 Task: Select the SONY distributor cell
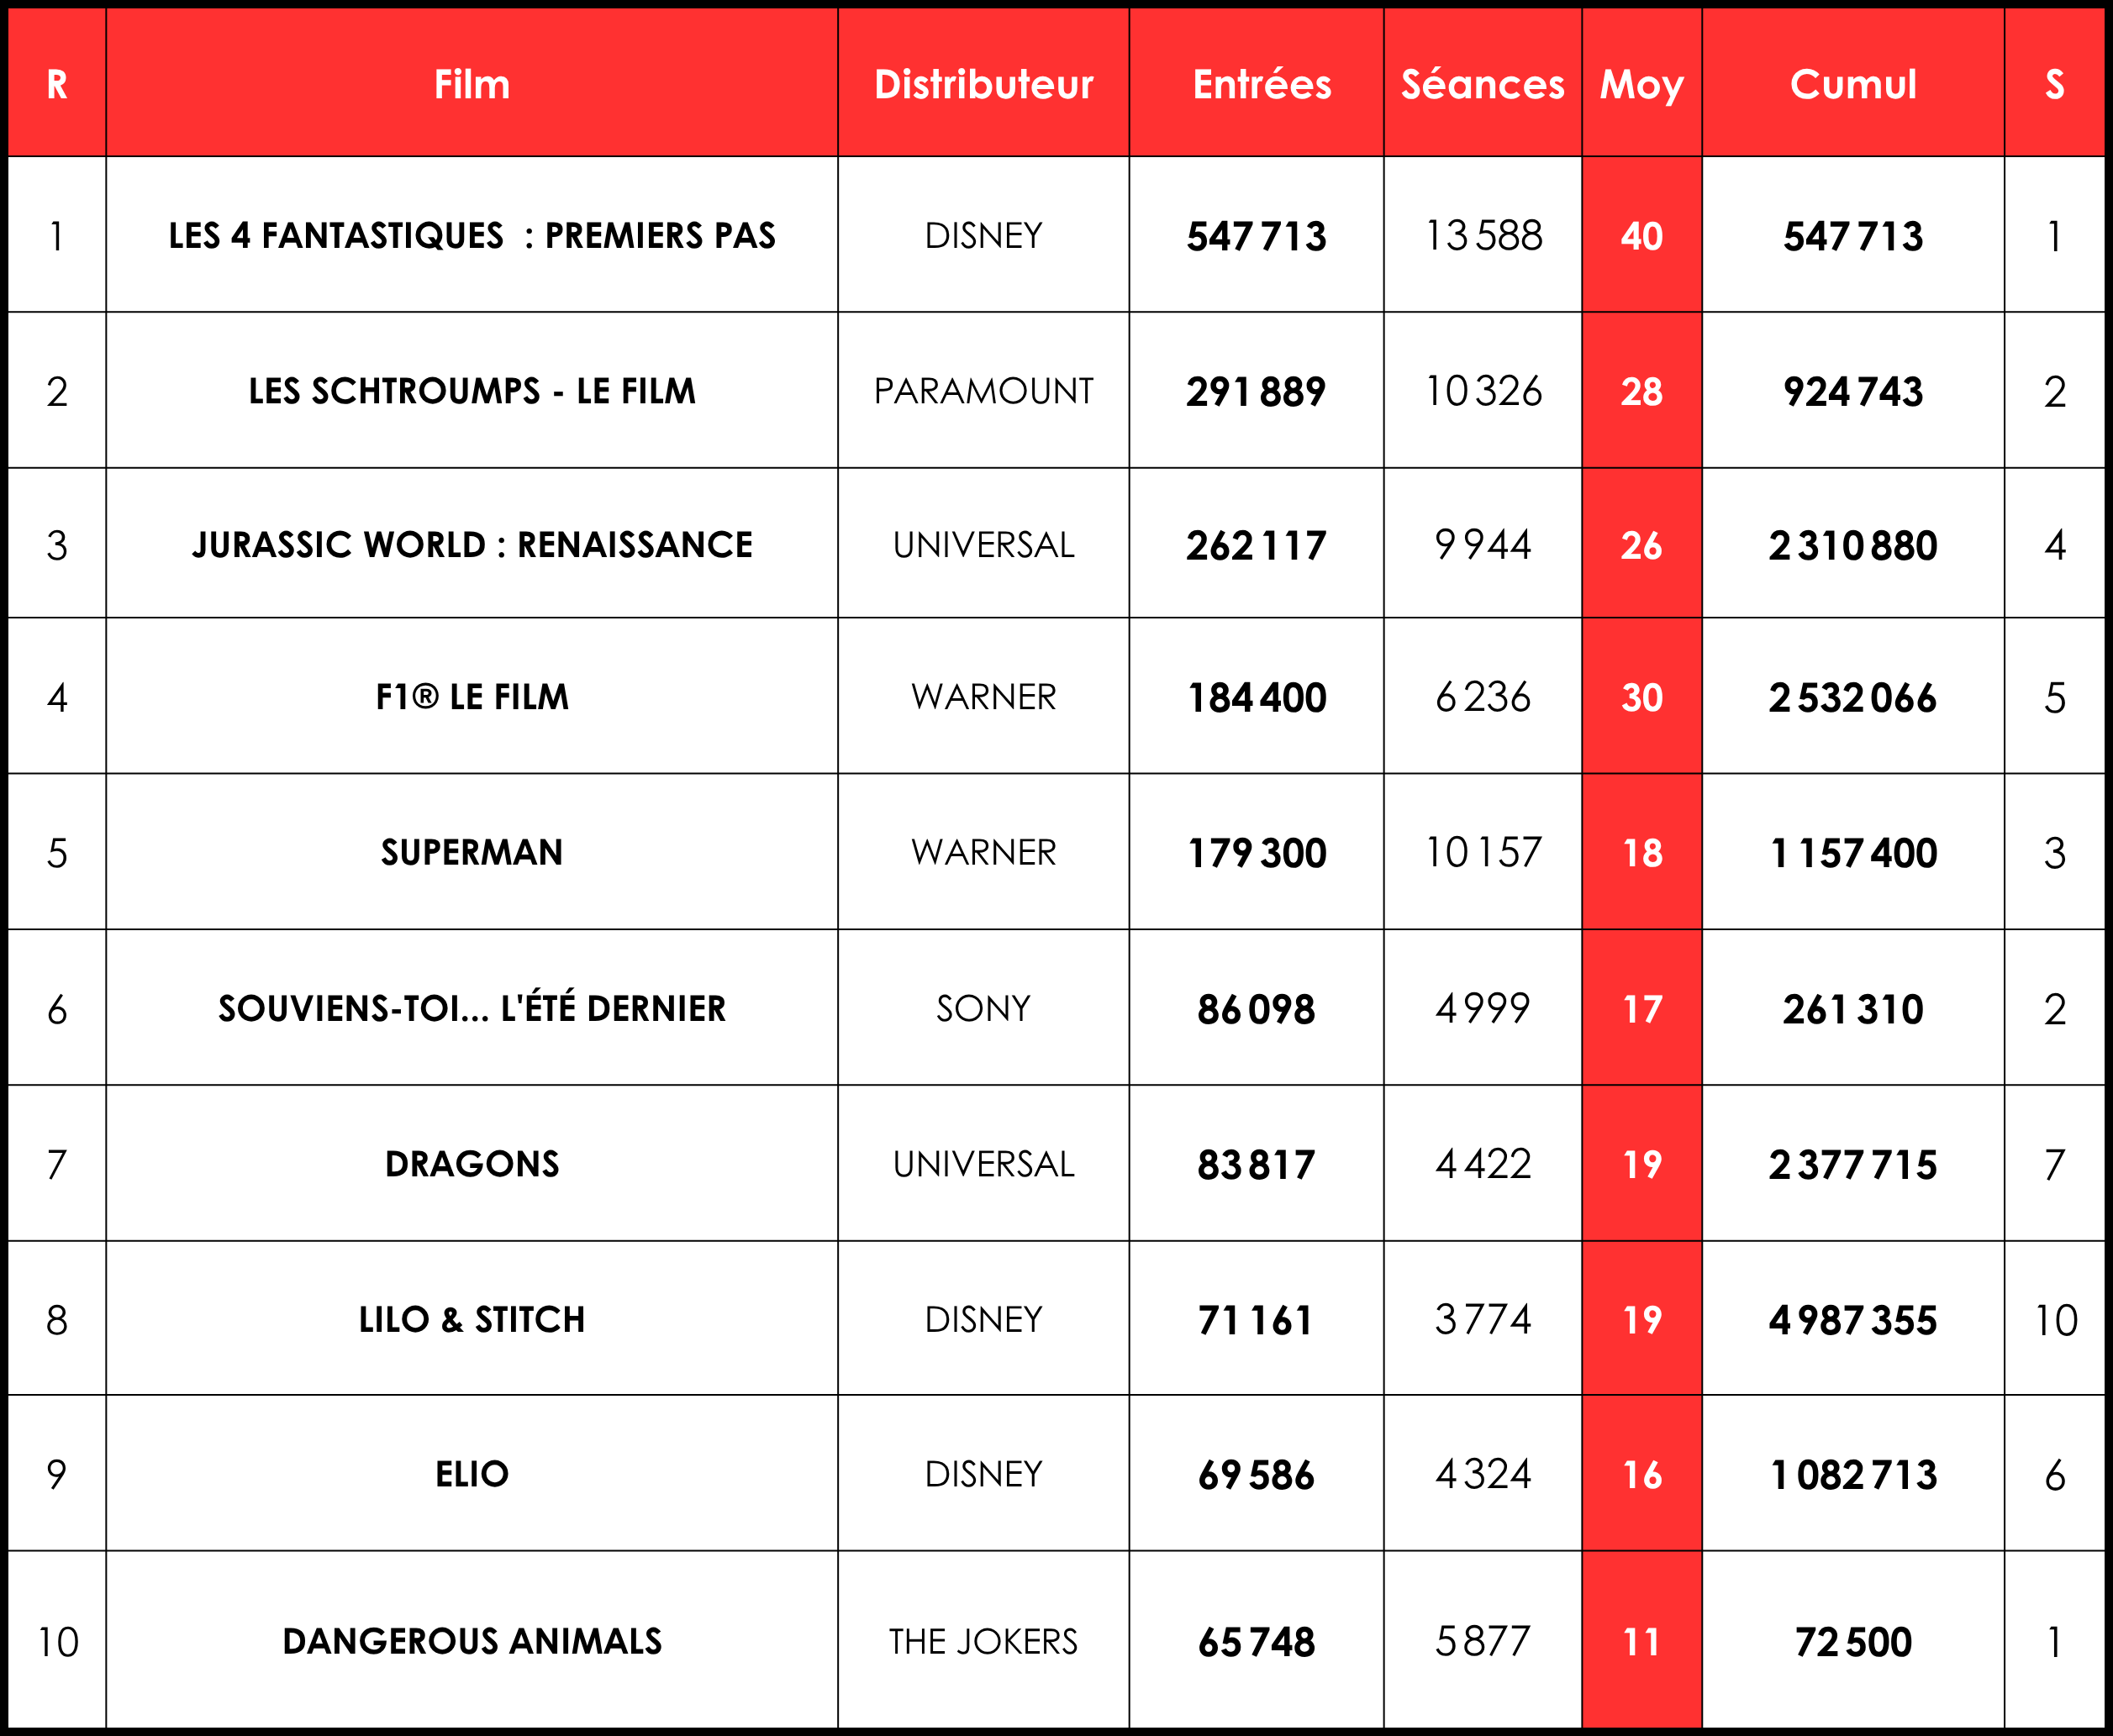983,1009
